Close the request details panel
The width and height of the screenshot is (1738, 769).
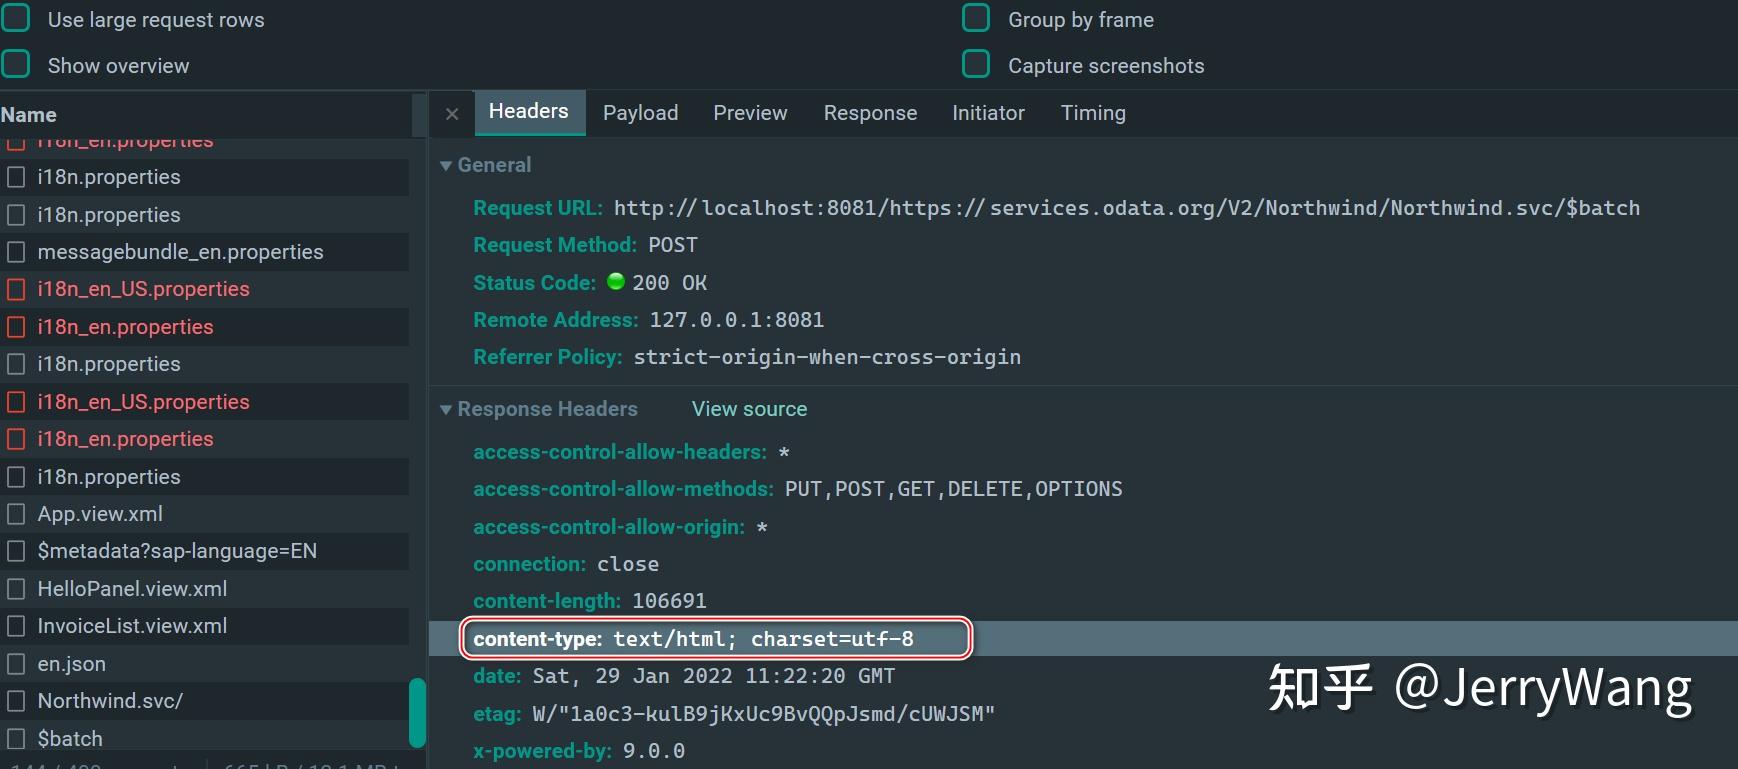(452, 114)
